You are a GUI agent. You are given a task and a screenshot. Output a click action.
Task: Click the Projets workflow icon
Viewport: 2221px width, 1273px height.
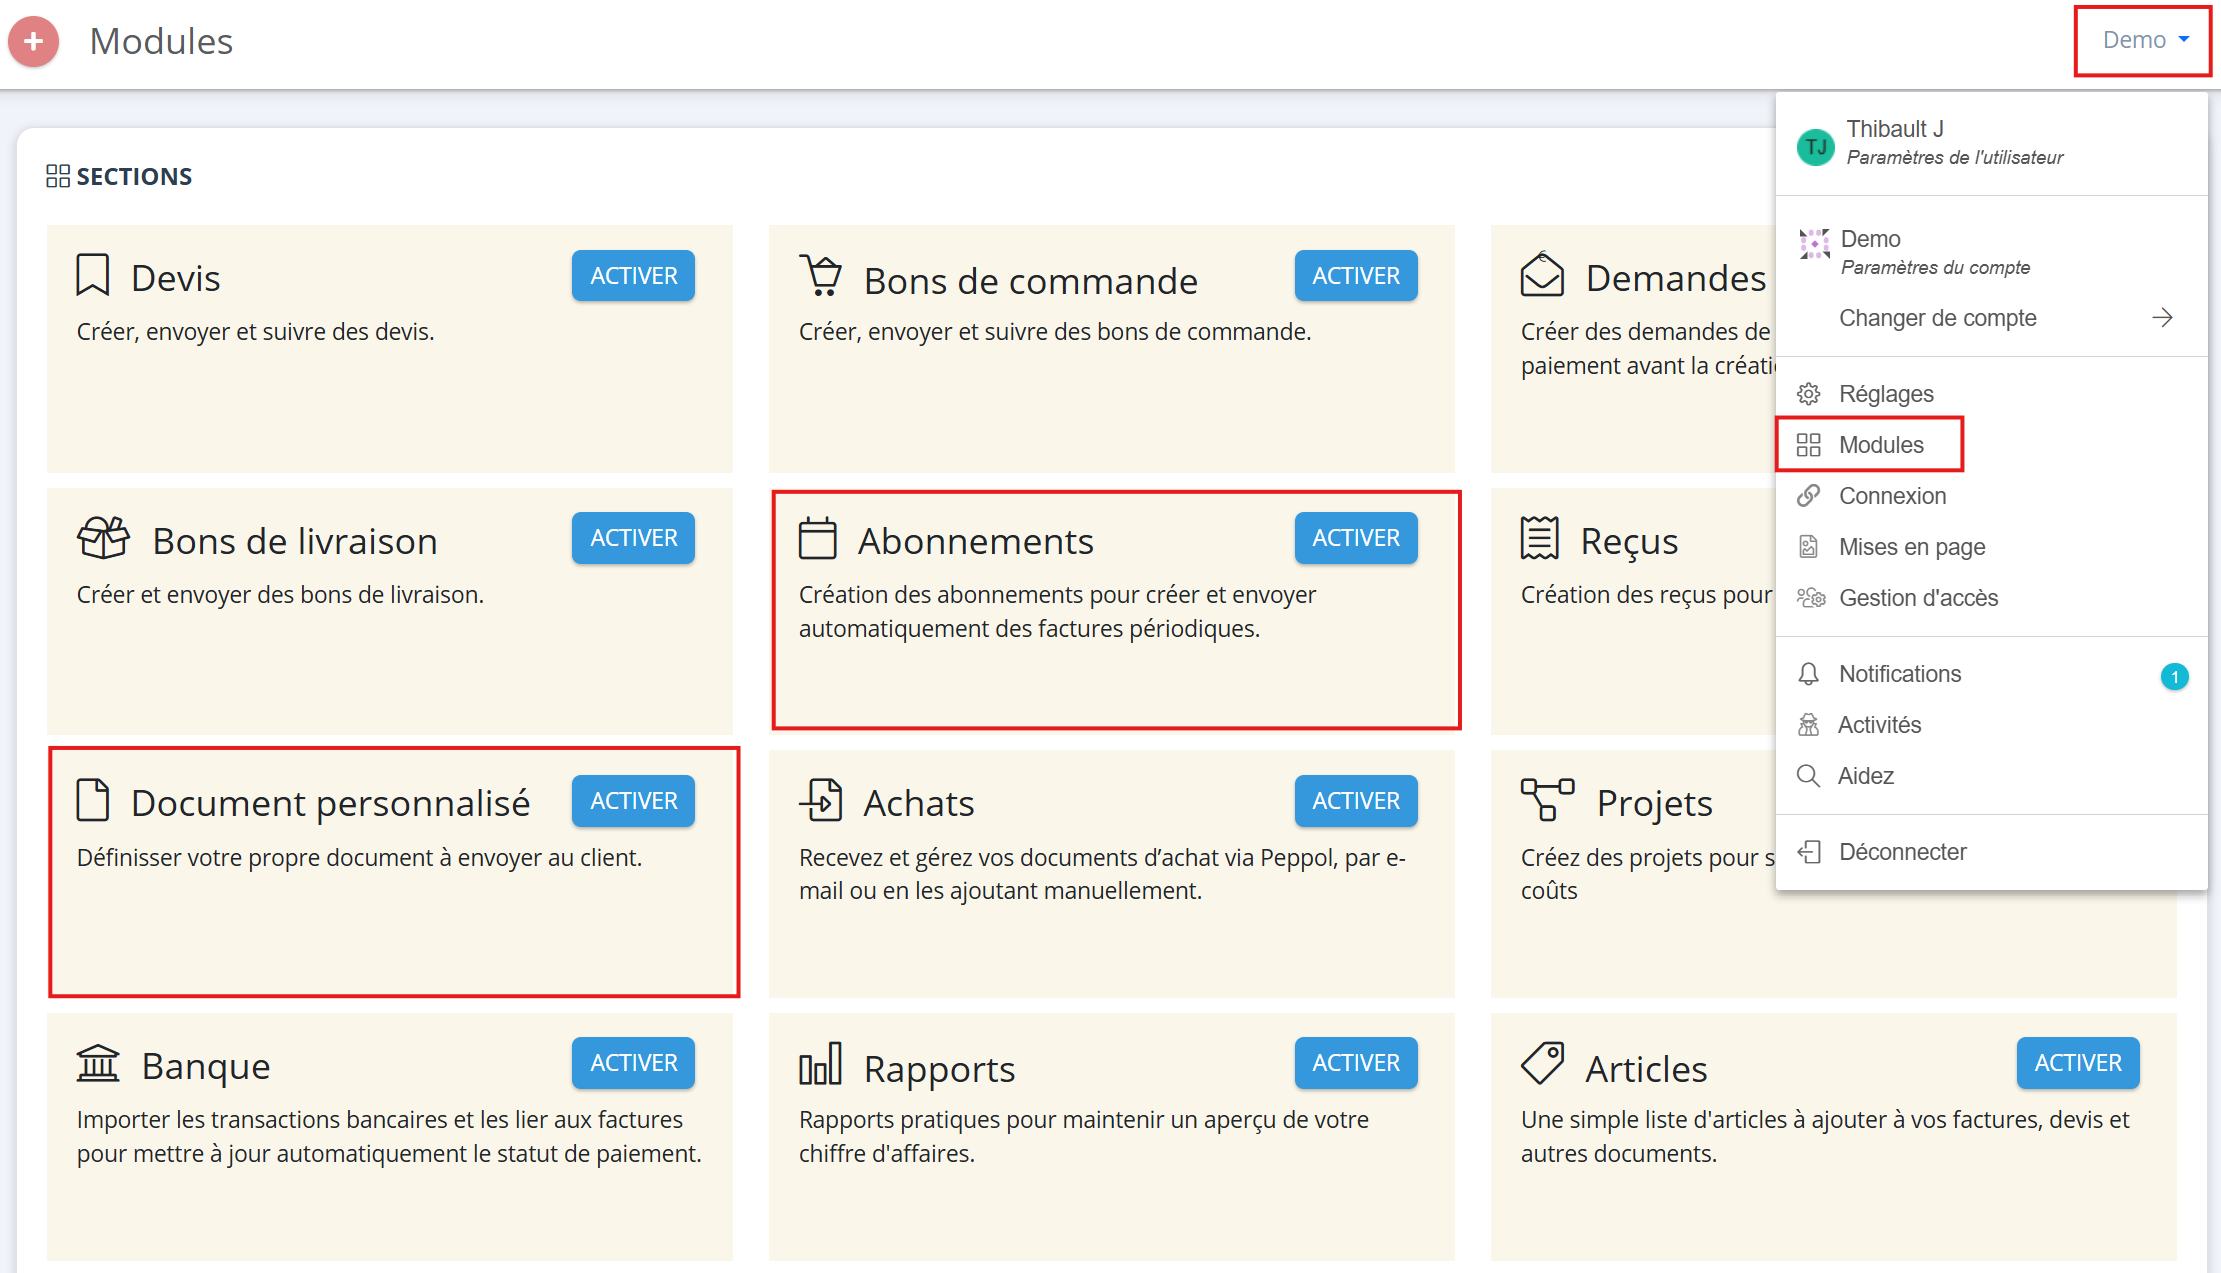point(1547,800)
